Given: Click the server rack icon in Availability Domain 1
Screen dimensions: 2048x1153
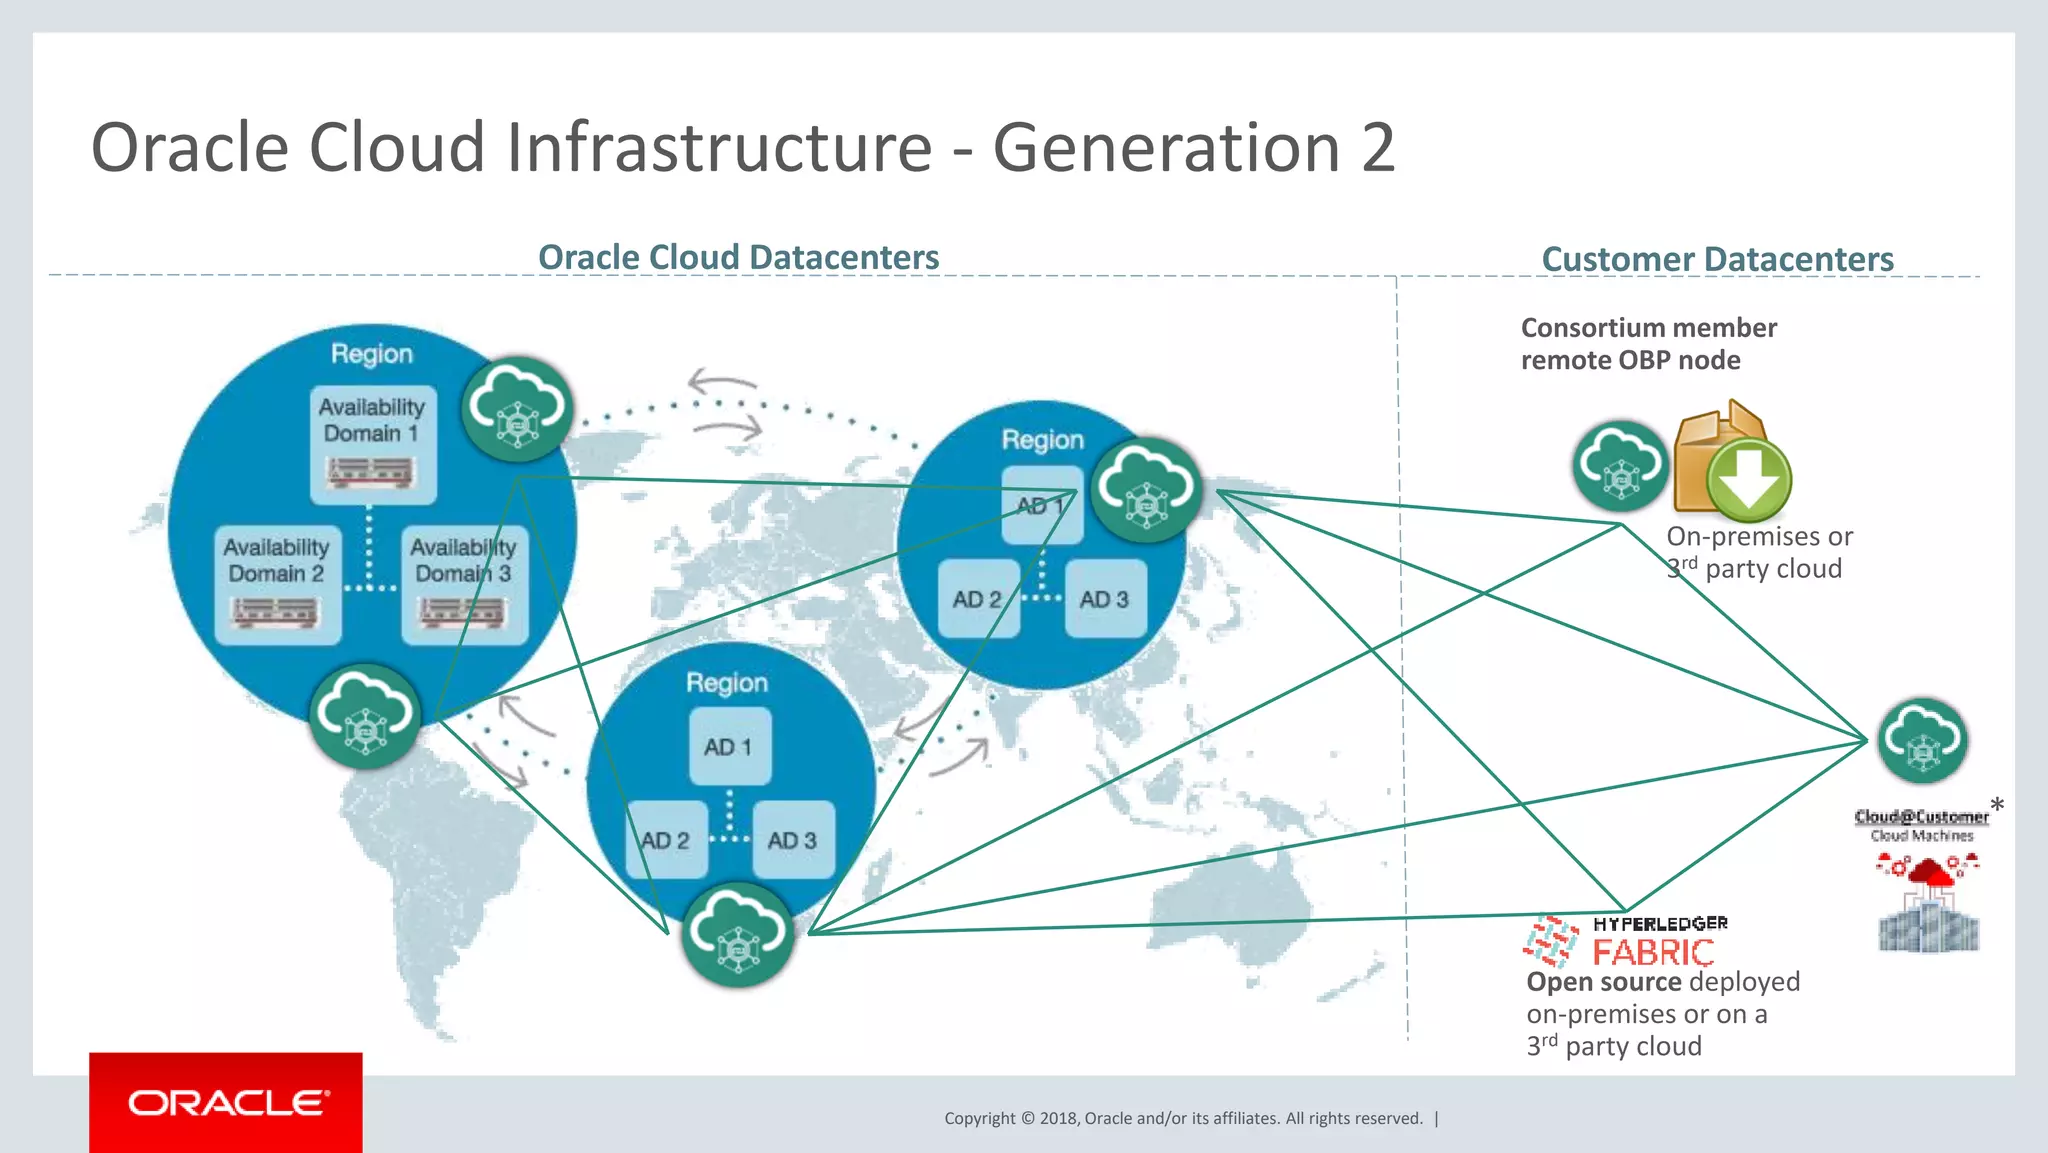Looking at the screenshot, I should (370, 471).
